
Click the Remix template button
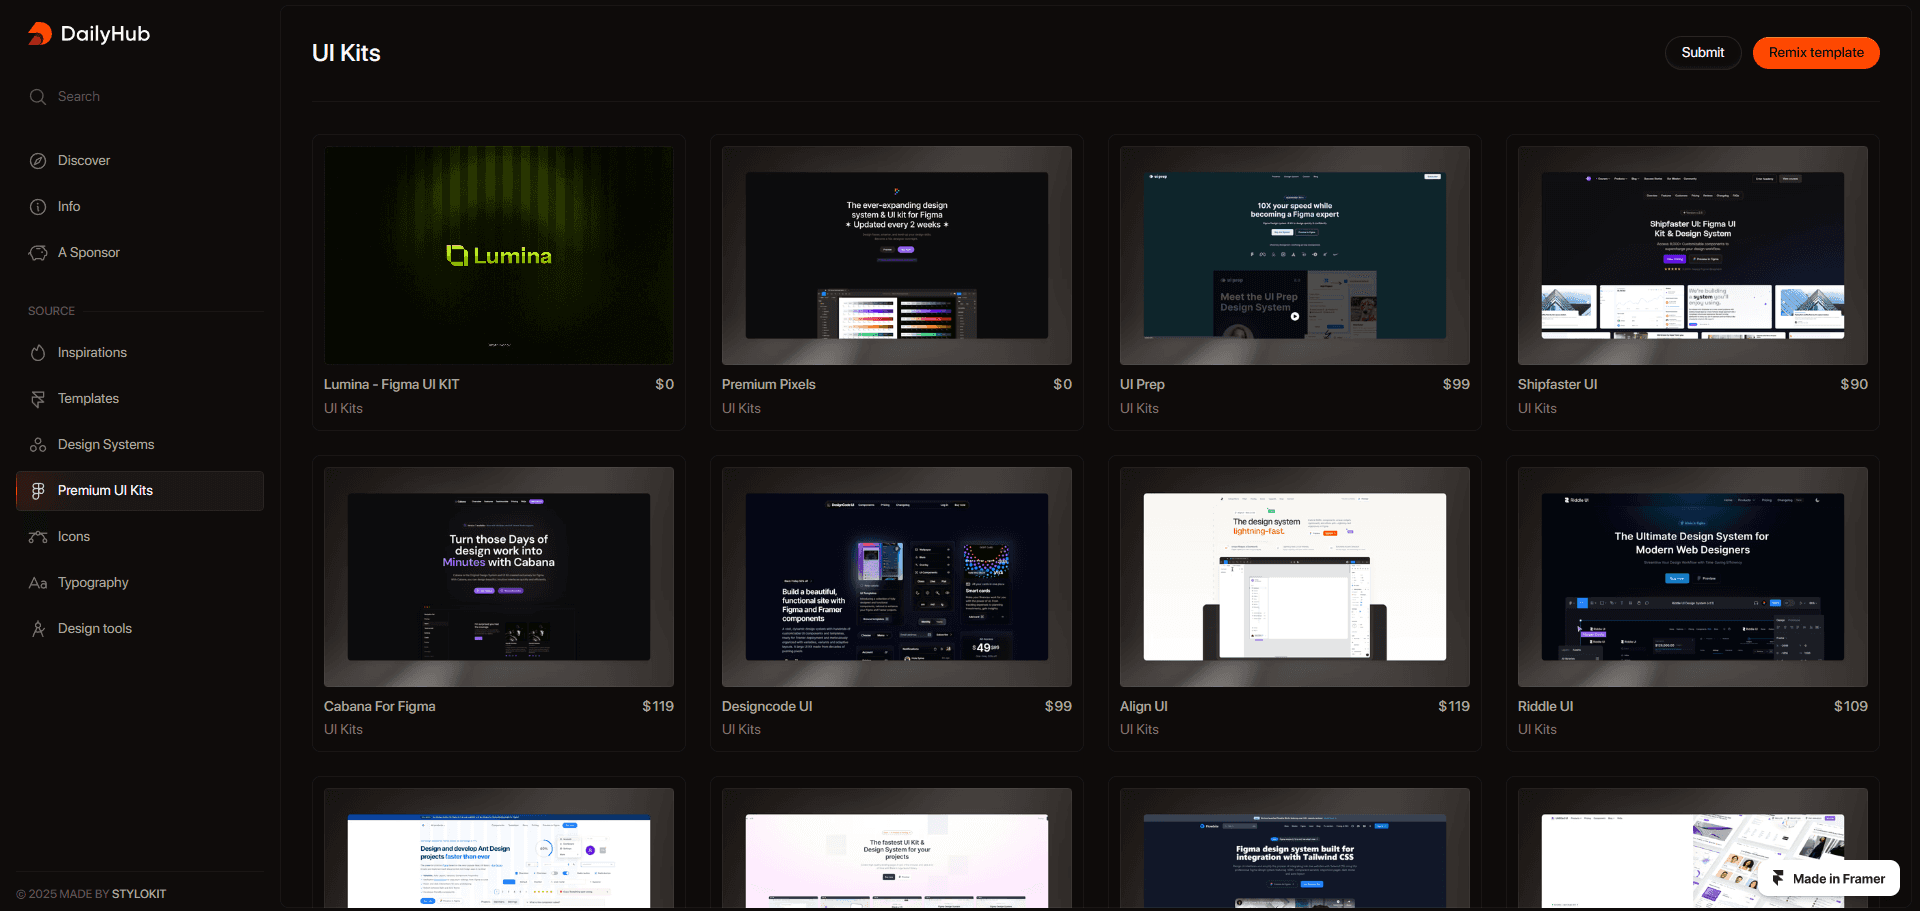pos(1816,53)
